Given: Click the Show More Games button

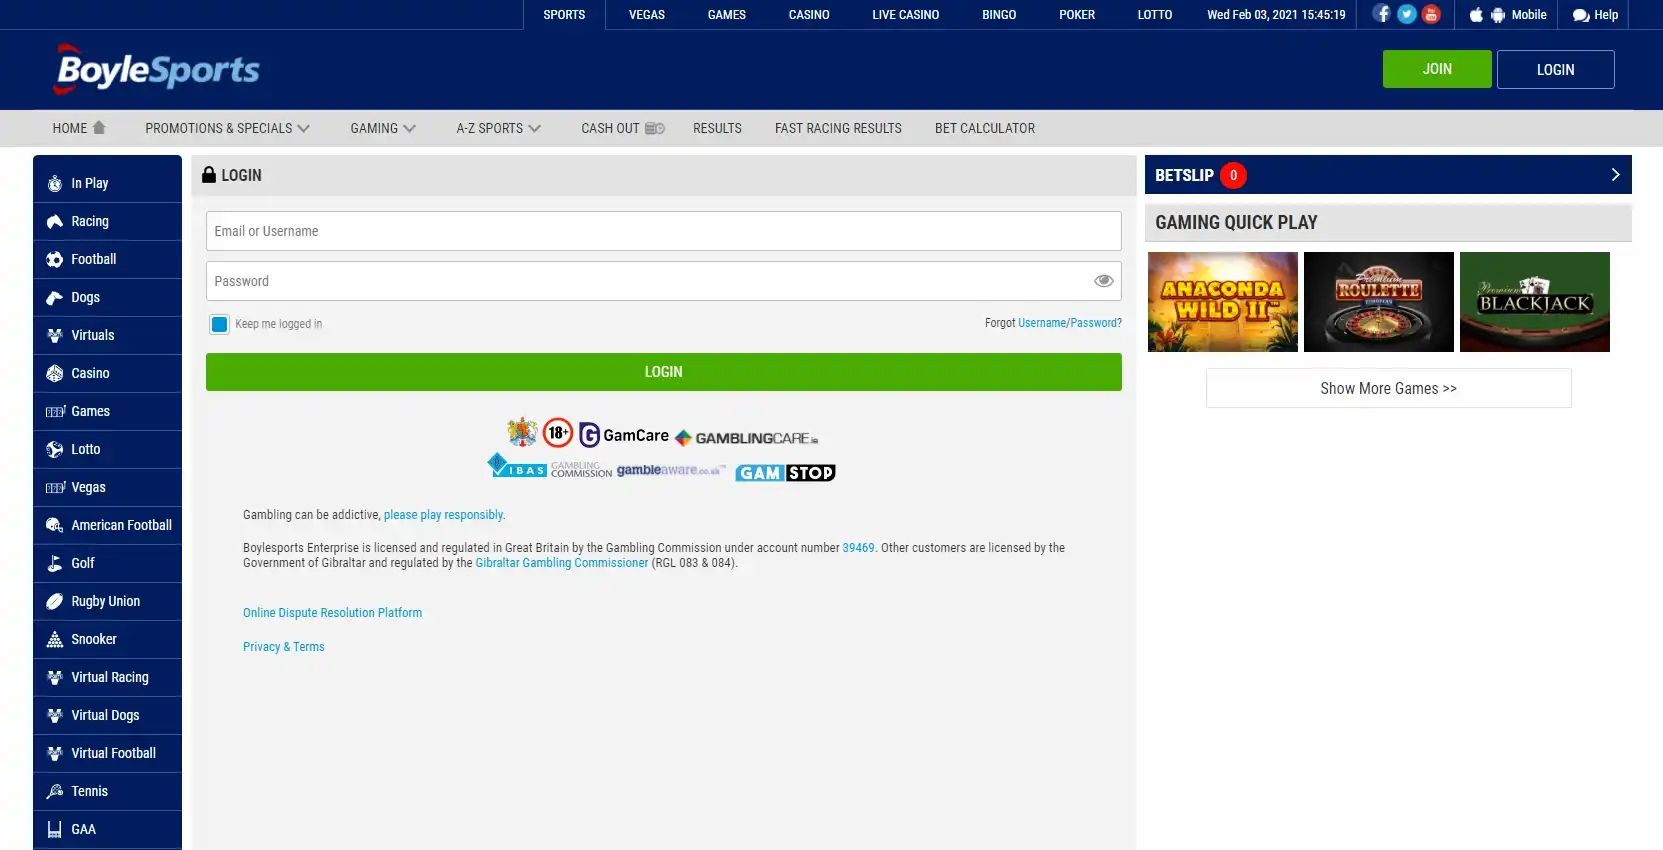Looking at the screenshot, I should click(x=1388, y=388).
